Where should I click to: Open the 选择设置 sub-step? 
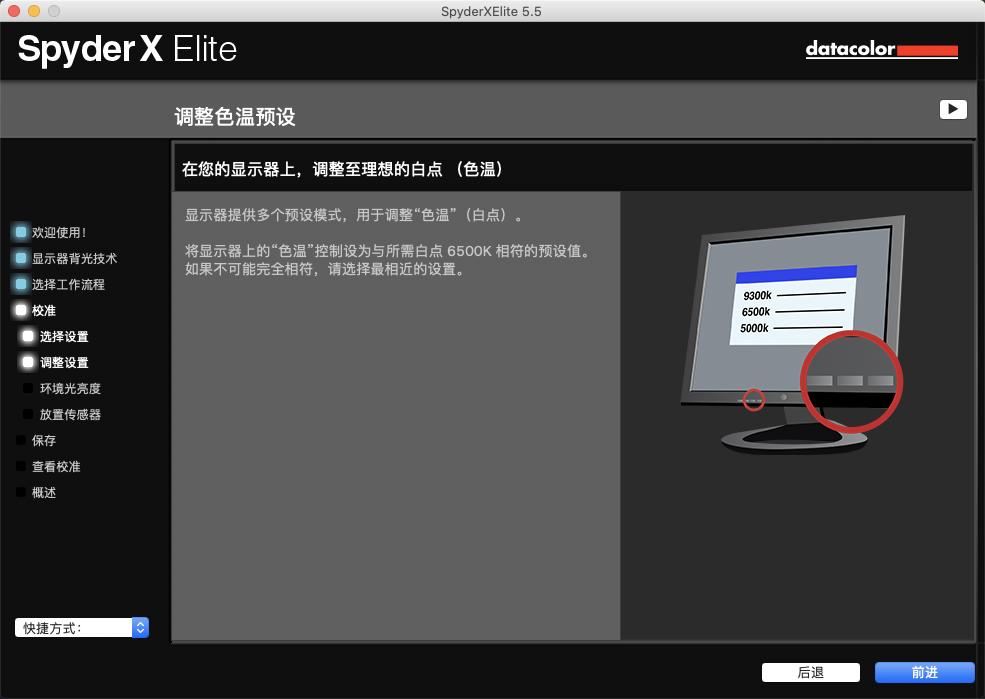pyautogui.click(x=64, y=337)
